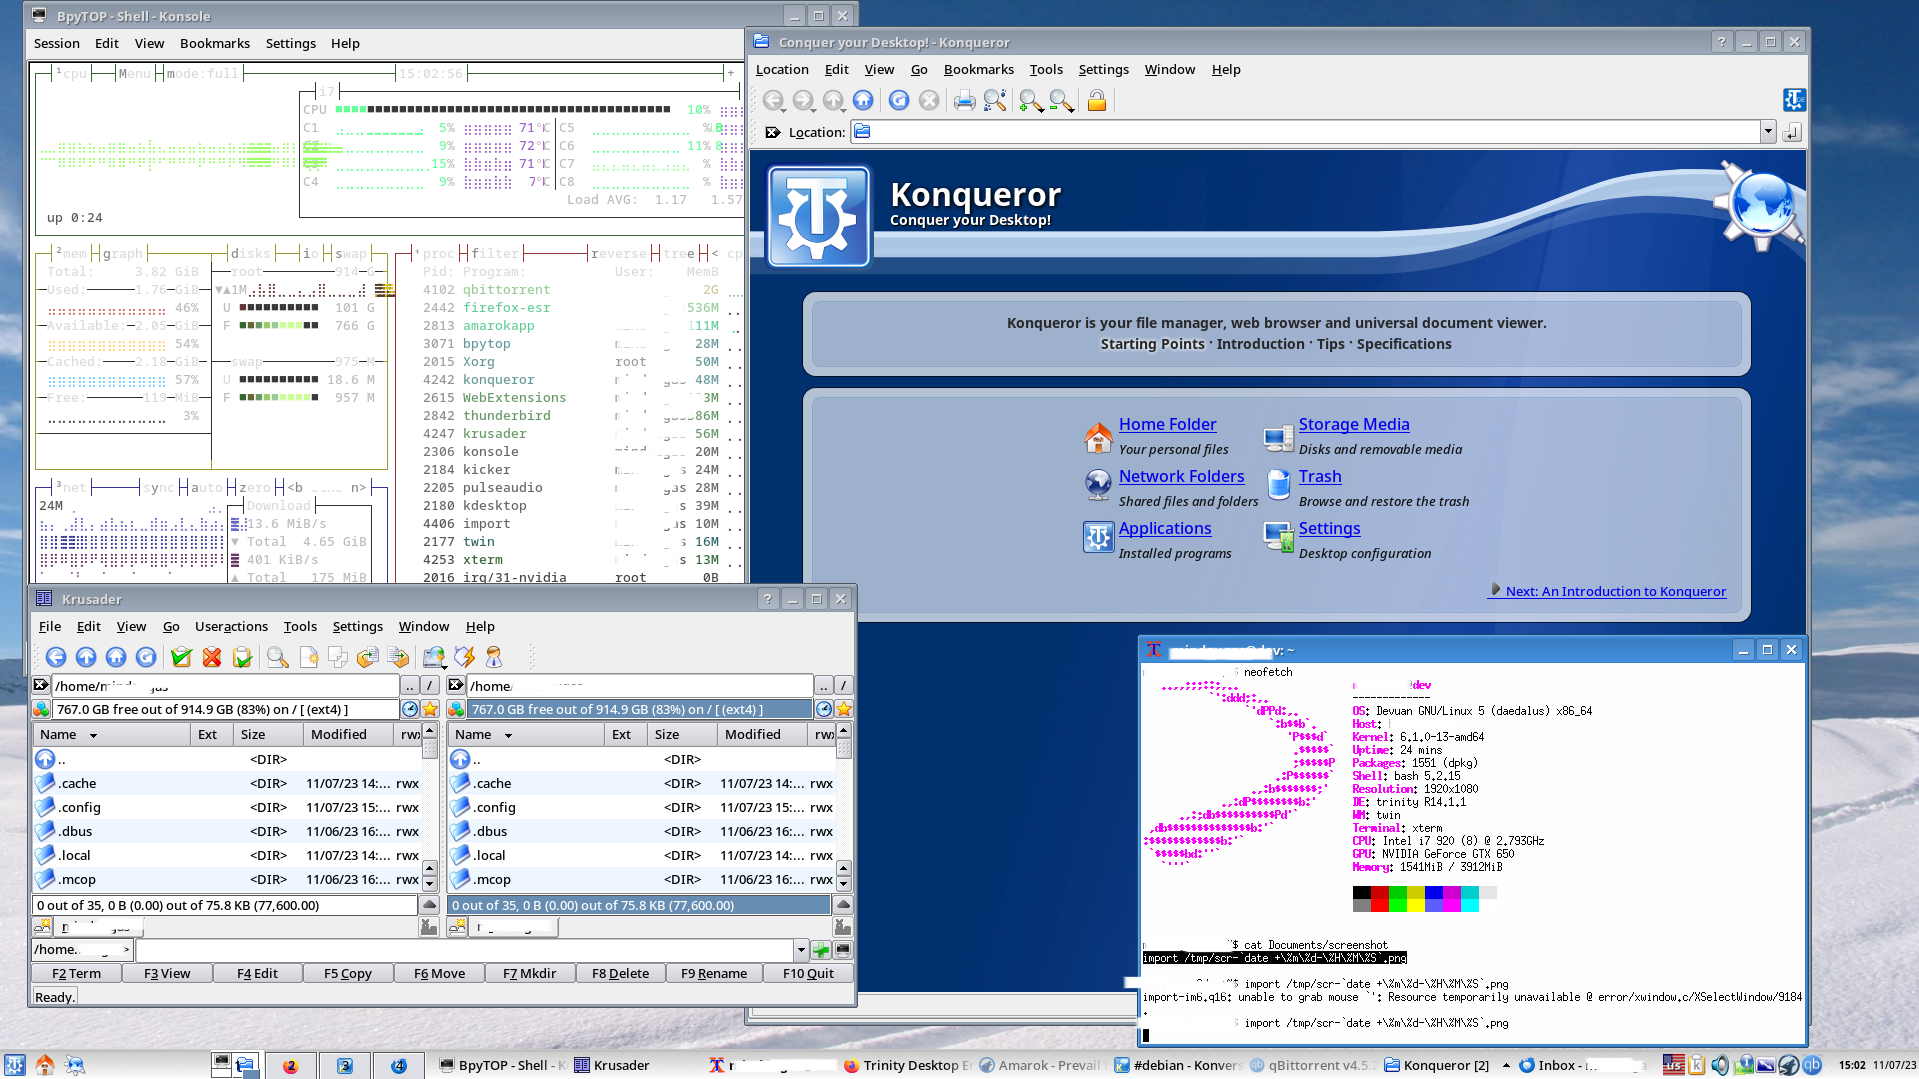Click US keyboard layout flag in system tray
The image size is (1919, 1079).
[1674, 1065]
